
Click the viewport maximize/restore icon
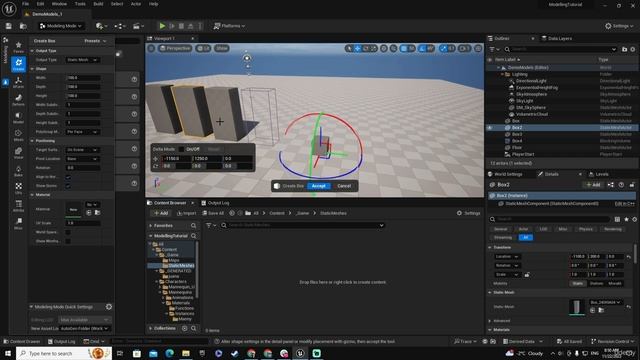[478, 48]
